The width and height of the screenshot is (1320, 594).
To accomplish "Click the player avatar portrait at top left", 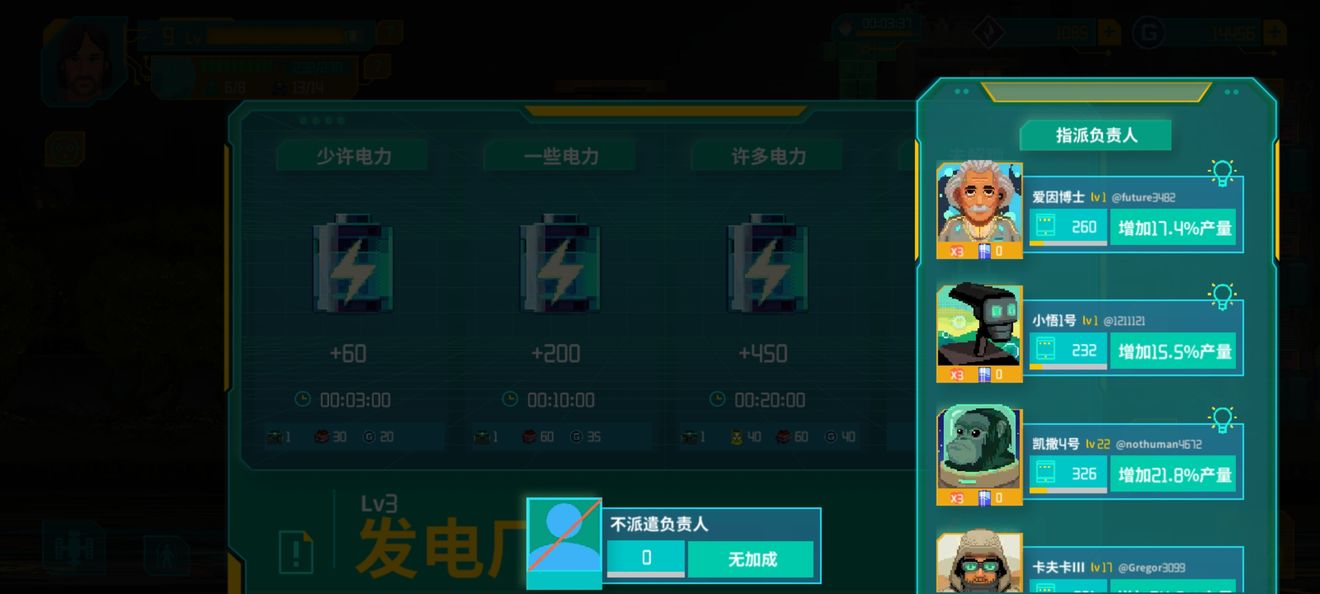I will click(x=85, y=60).
